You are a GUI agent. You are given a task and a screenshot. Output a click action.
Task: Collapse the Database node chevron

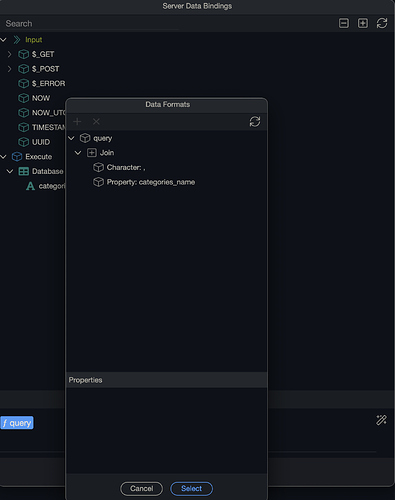coord(10,171)
